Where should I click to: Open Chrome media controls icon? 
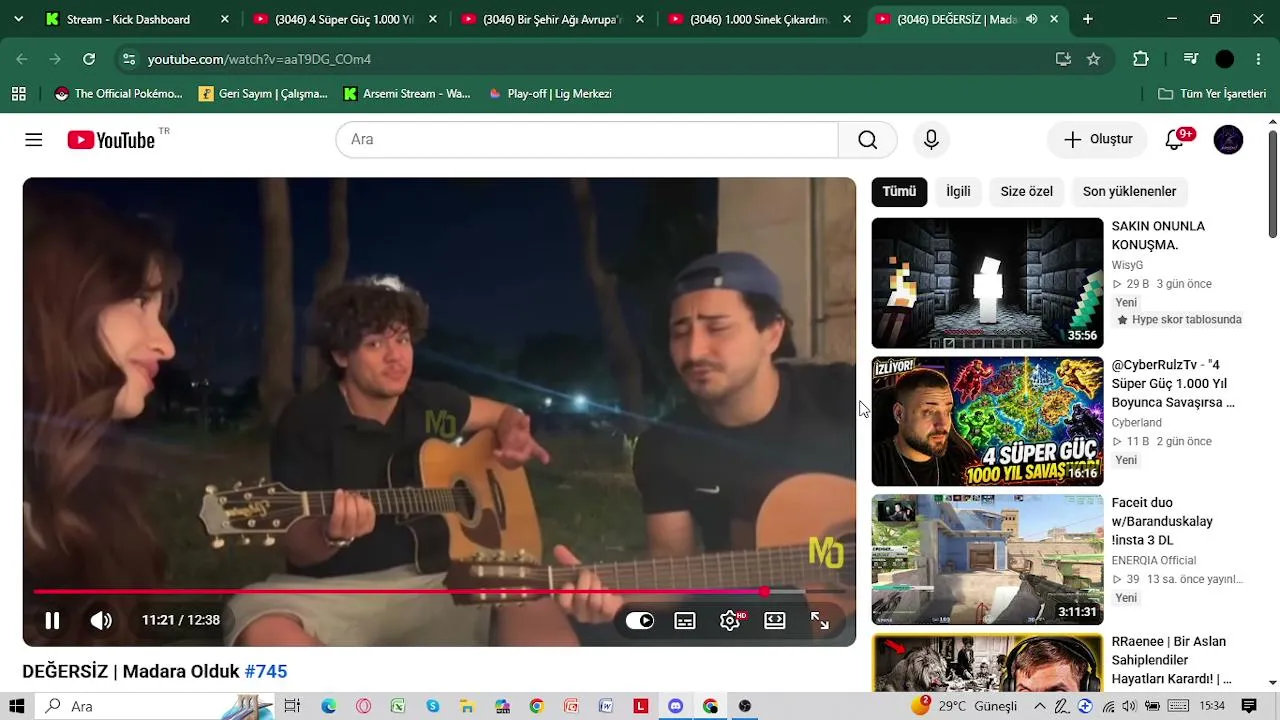[x=1190, y=59]
